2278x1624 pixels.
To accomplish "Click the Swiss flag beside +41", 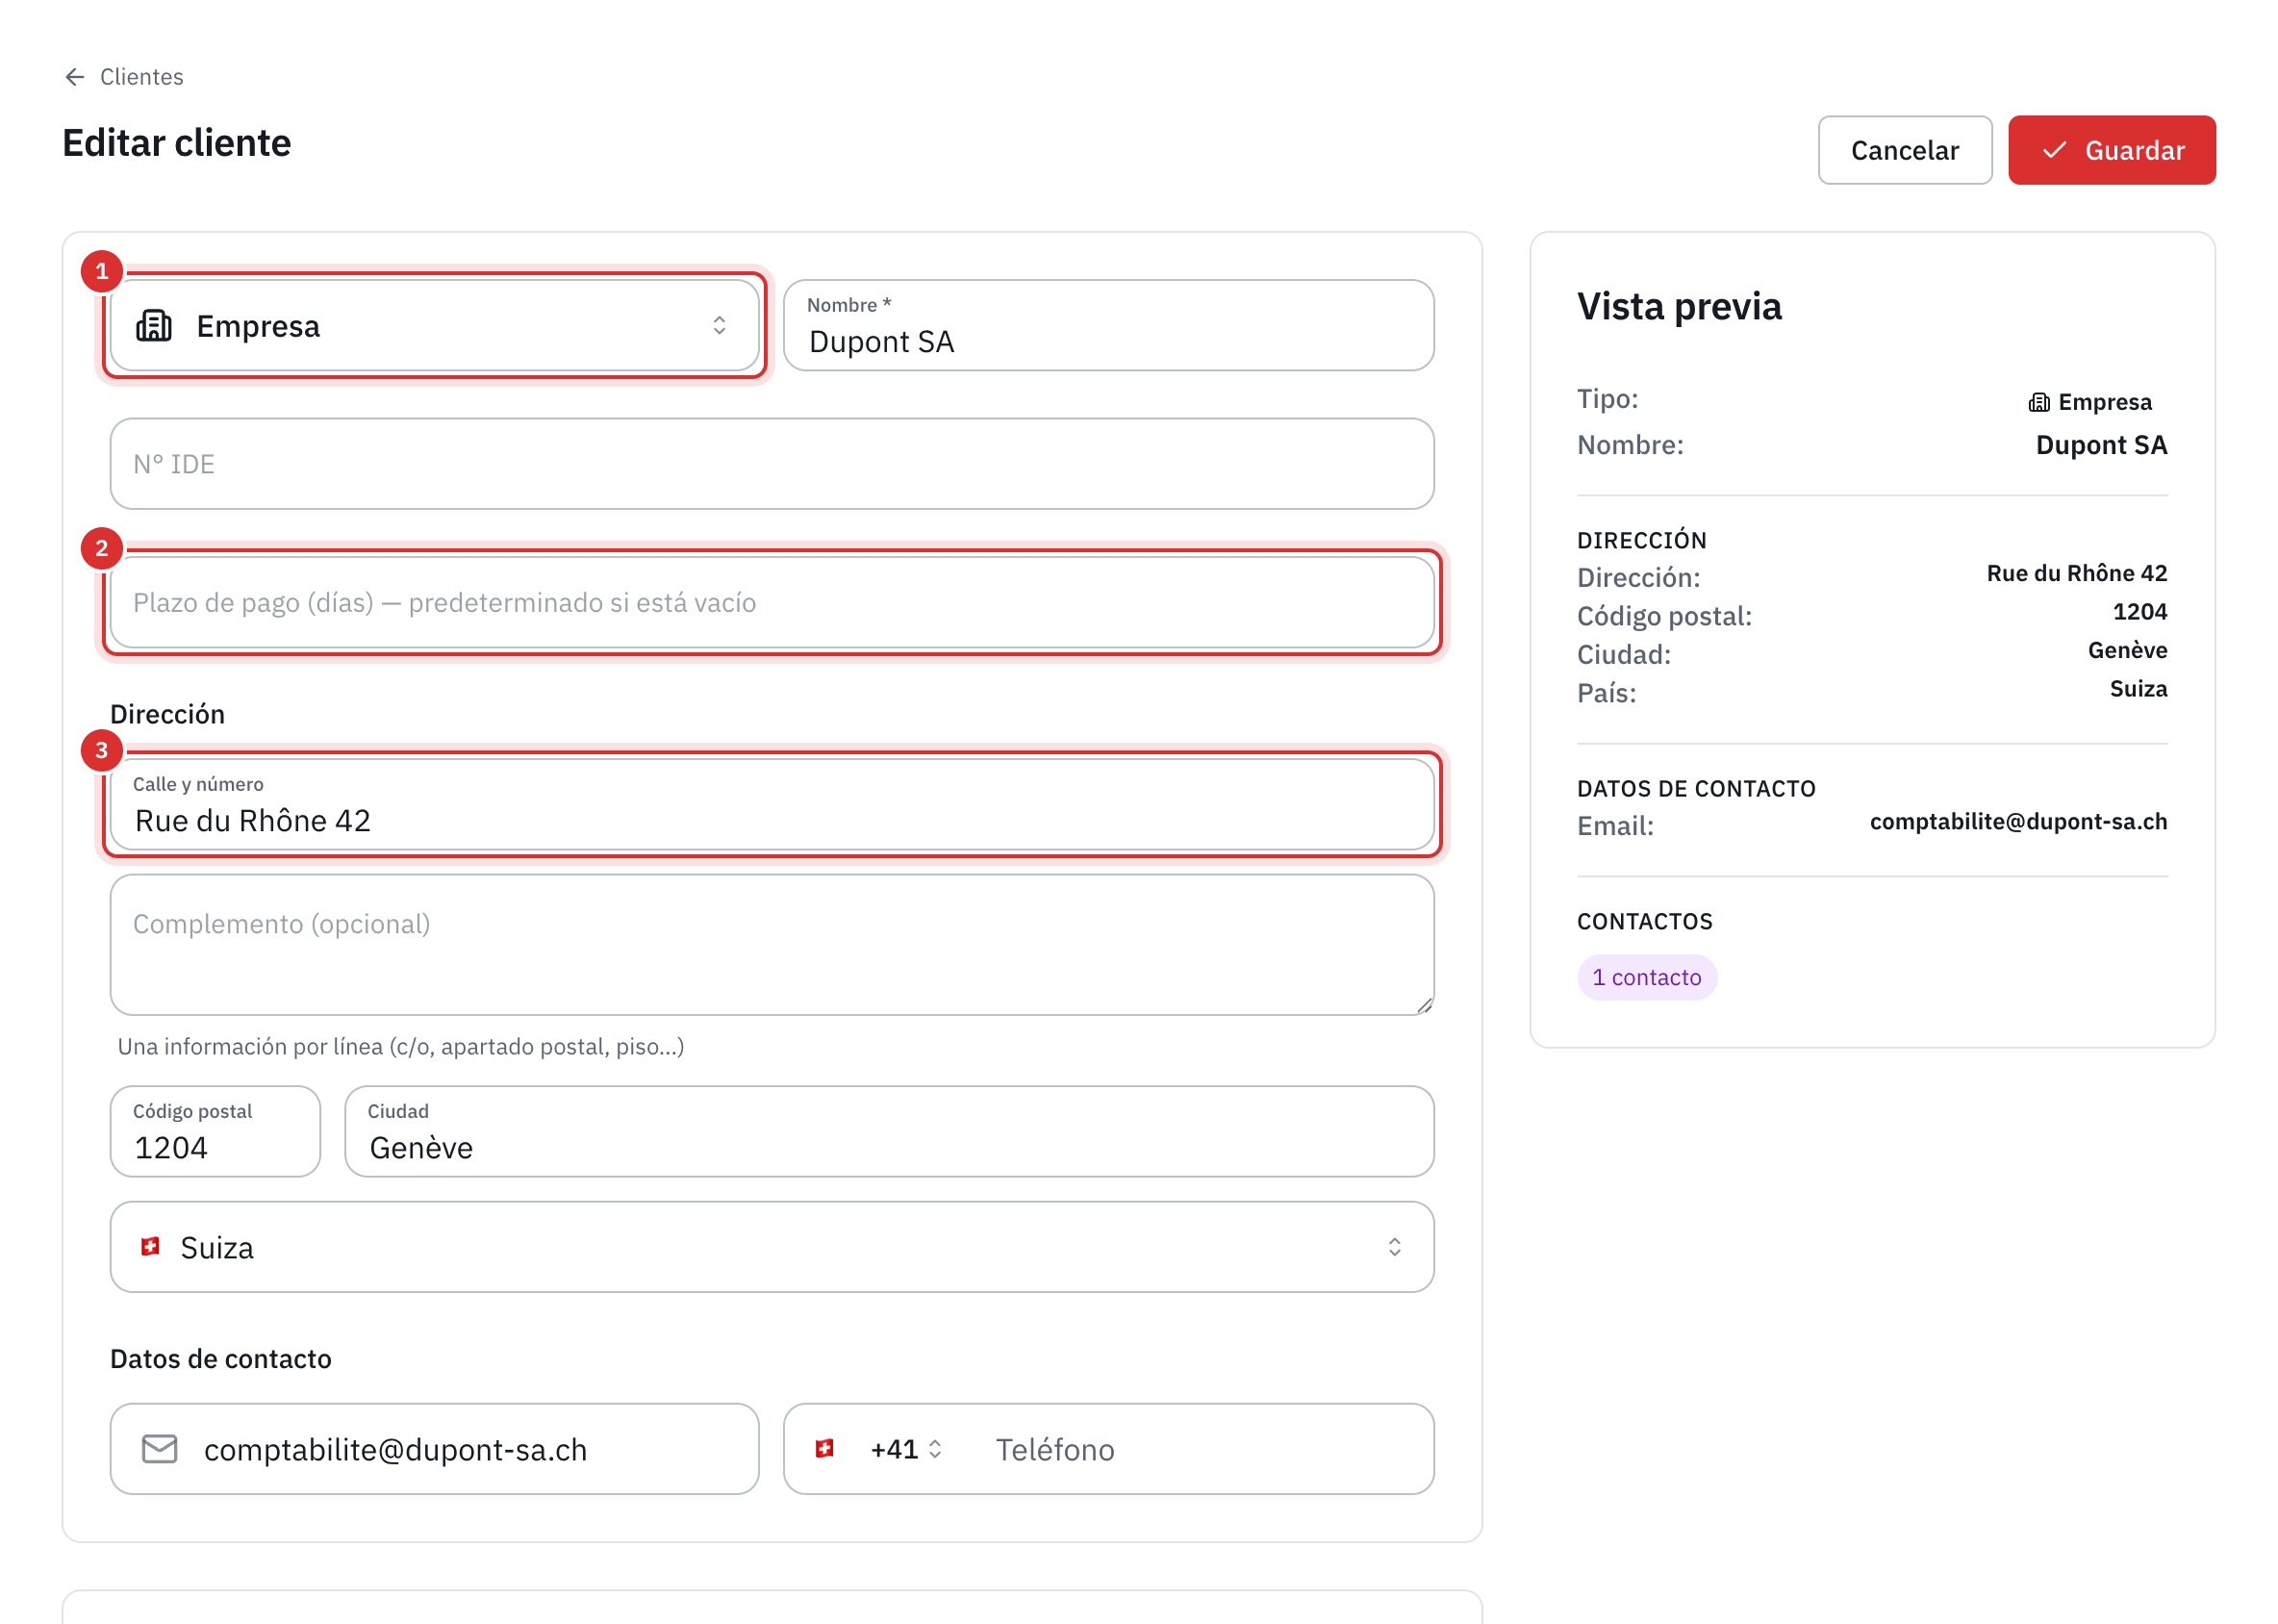I will 824,1449.
